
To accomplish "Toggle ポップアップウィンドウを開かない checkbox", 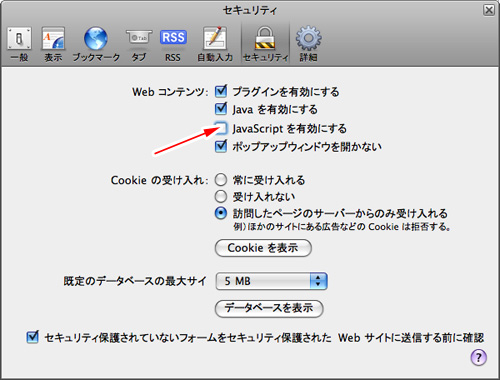I will 221,146.
